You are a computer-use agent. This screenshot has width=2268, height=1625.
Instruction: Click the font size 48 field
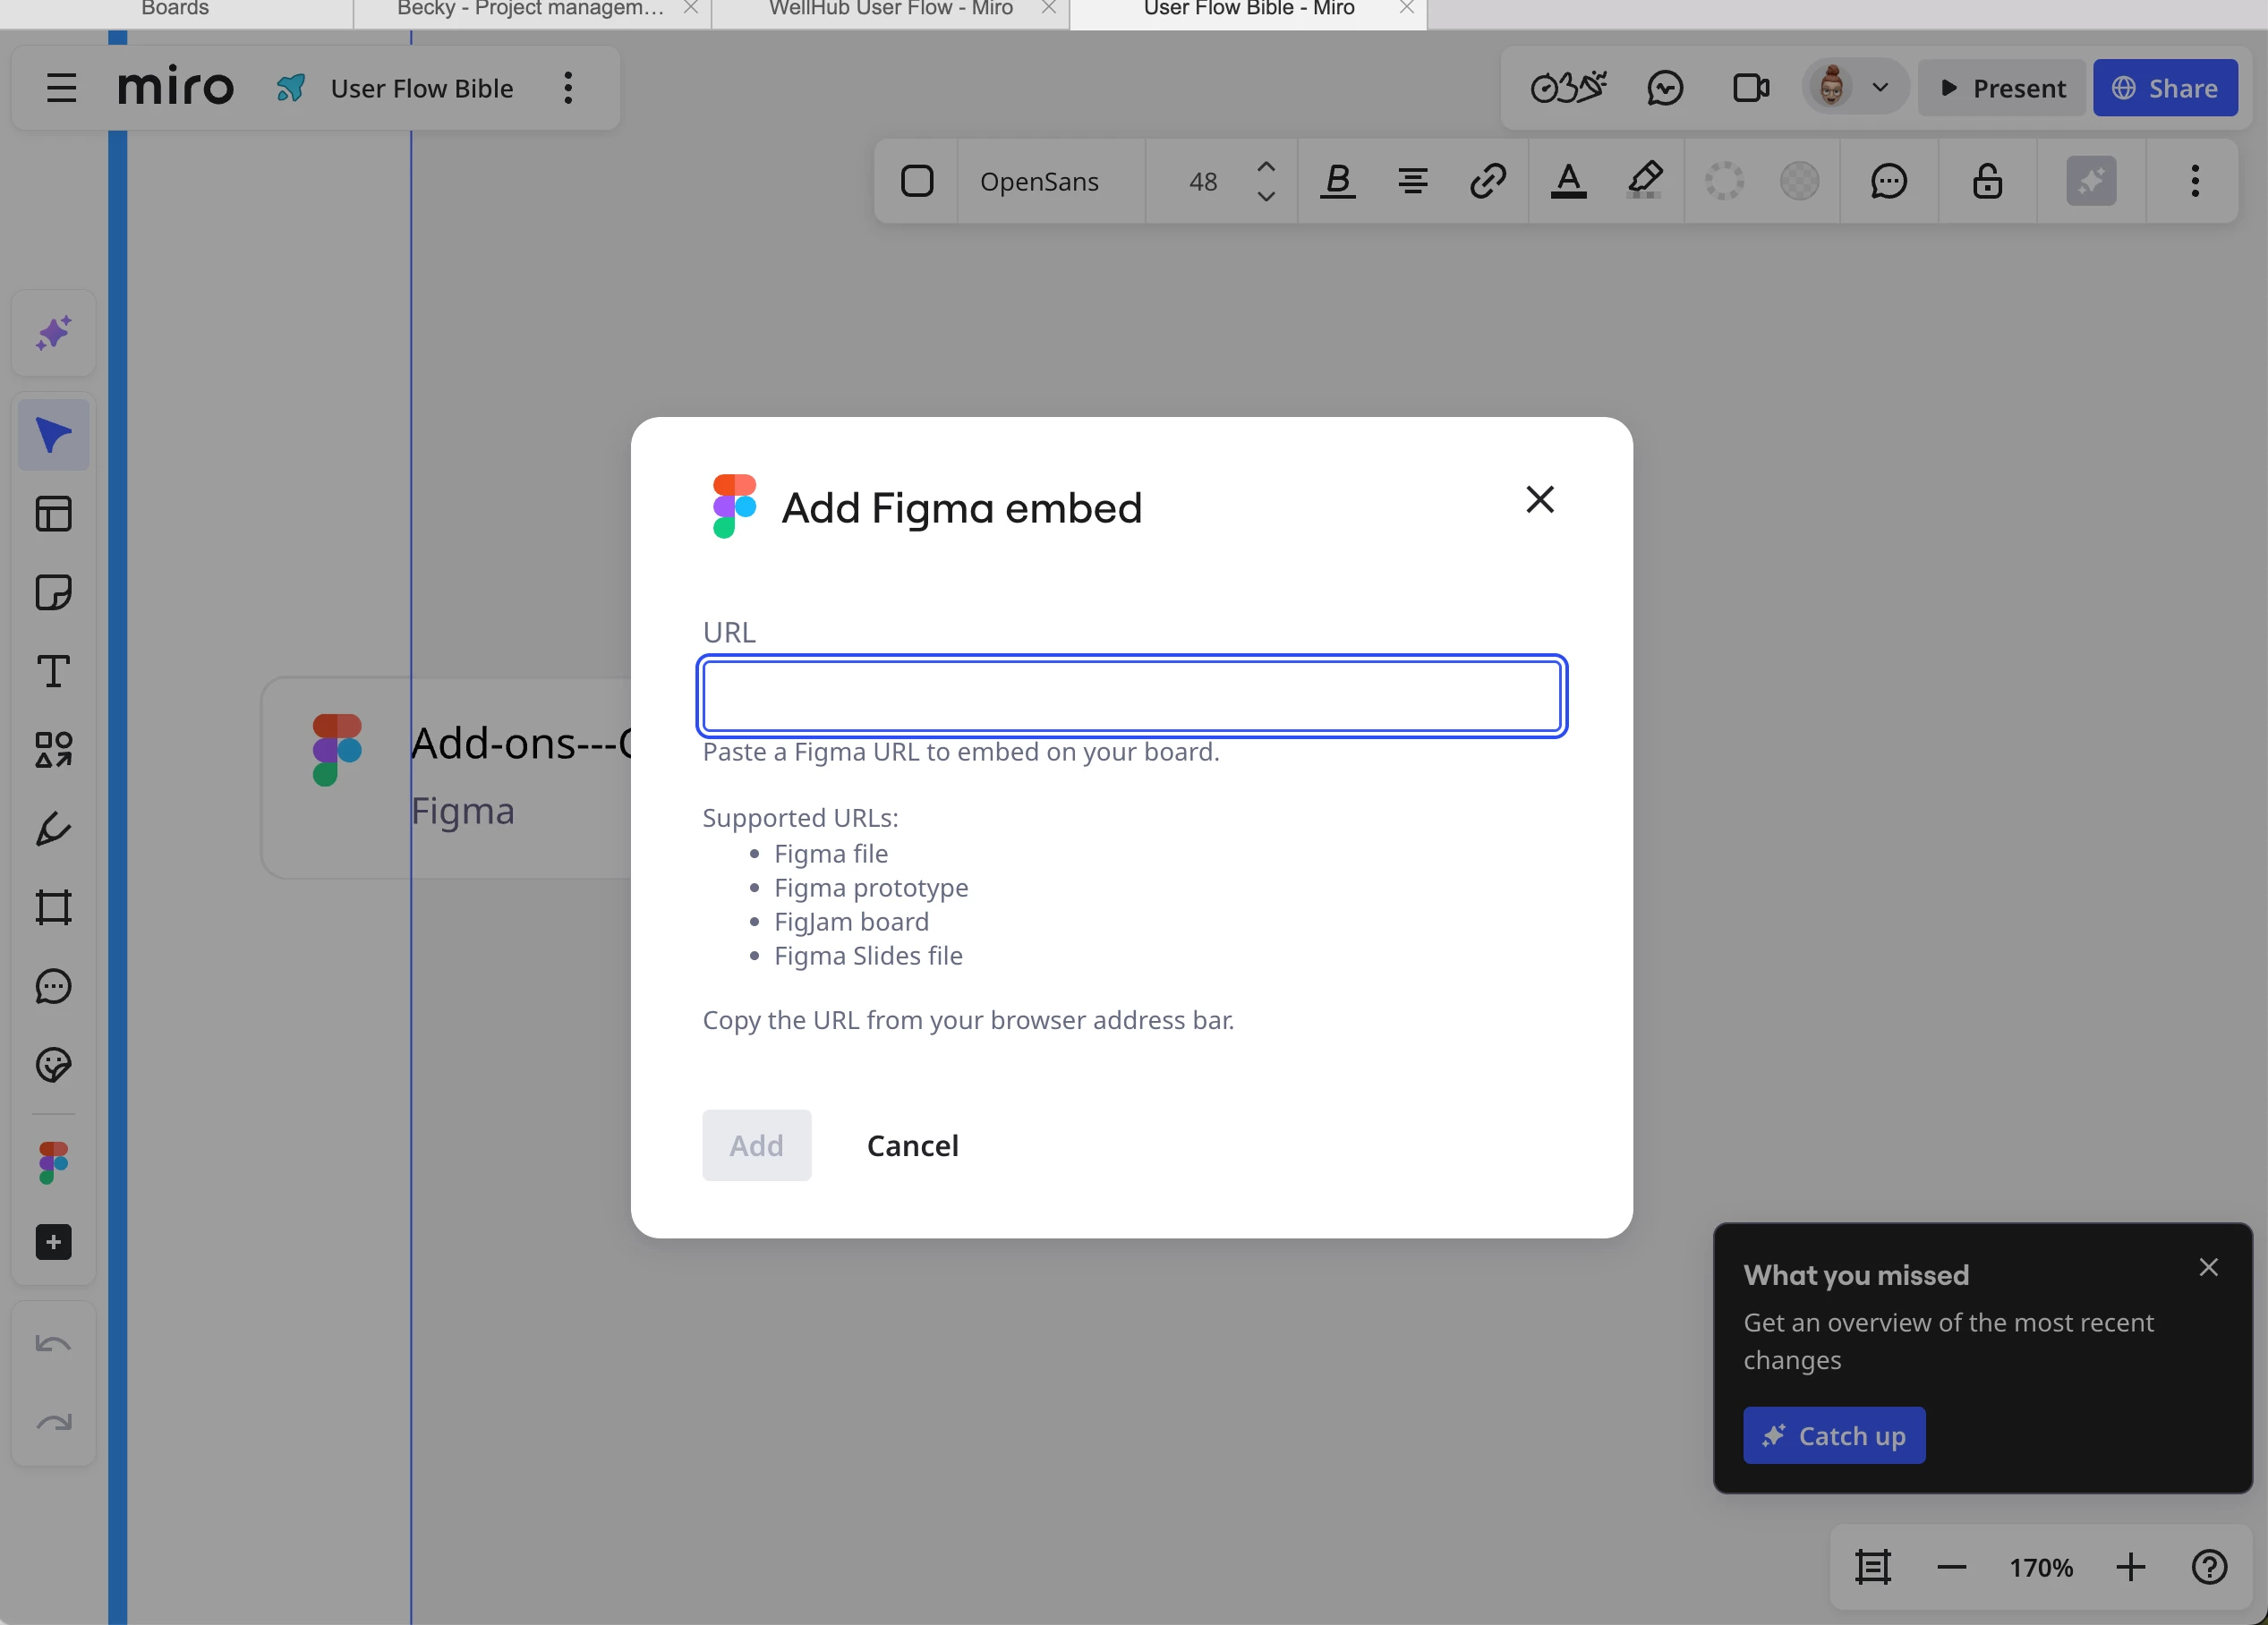pyautogui.click(x=1203, y=181)
